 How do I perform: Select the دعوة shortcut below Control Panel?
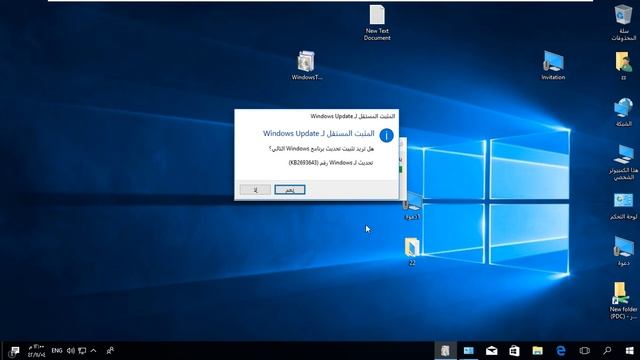623,251
